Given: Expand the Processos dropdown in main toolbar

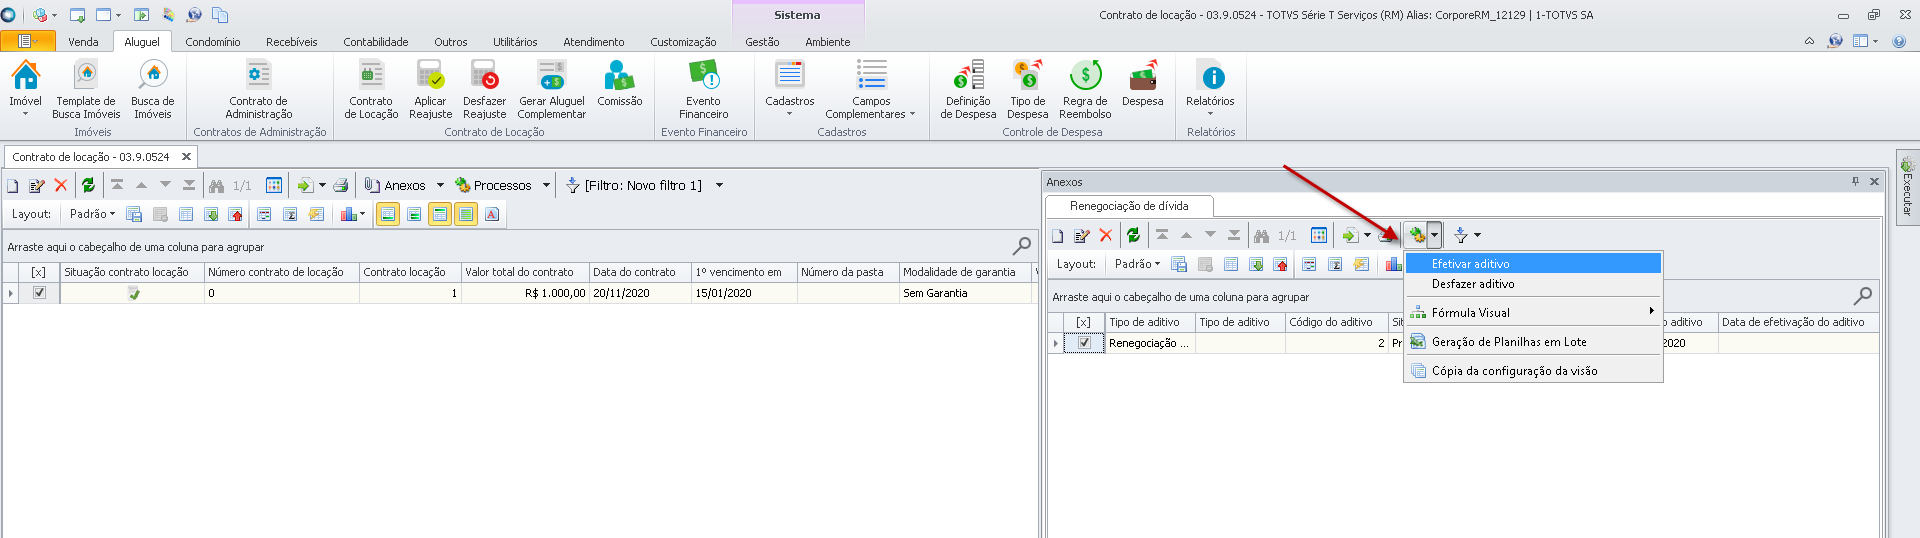Looking at the screenshot, I should point(546,186).
